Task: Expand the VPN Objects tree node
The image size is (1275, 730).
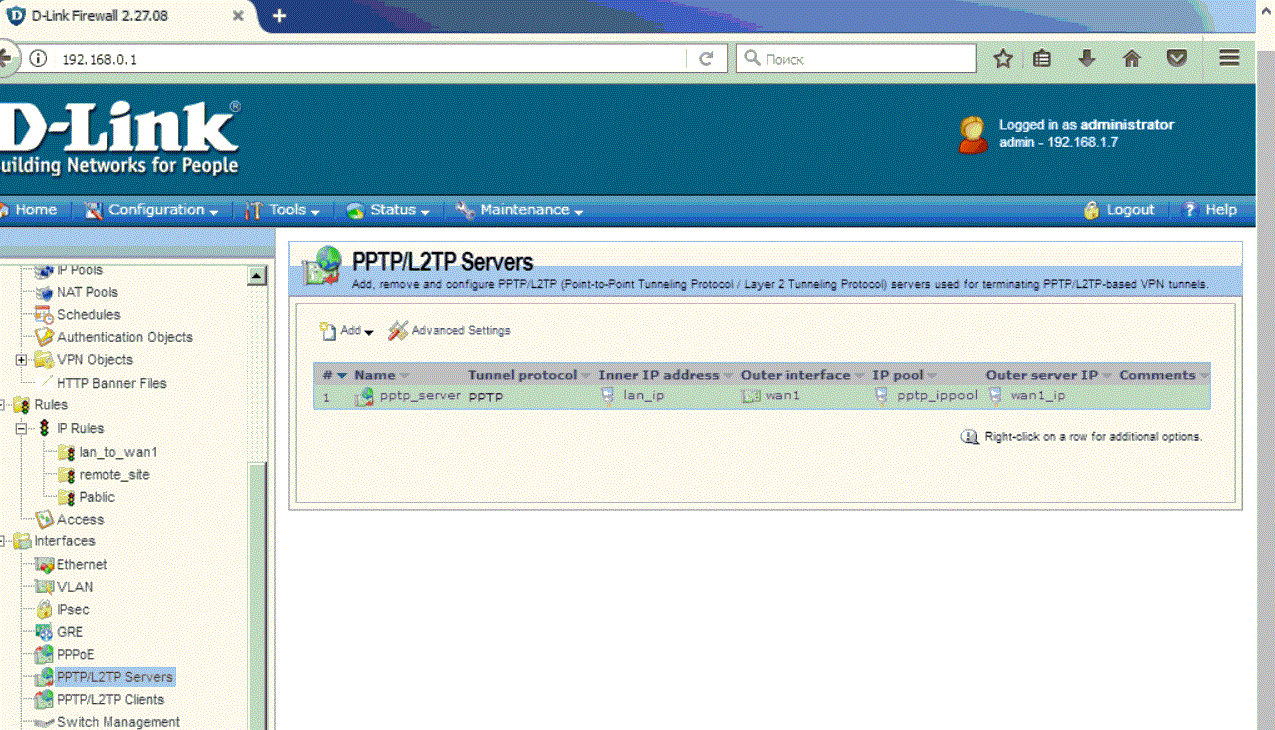Action: pos(21,359)
